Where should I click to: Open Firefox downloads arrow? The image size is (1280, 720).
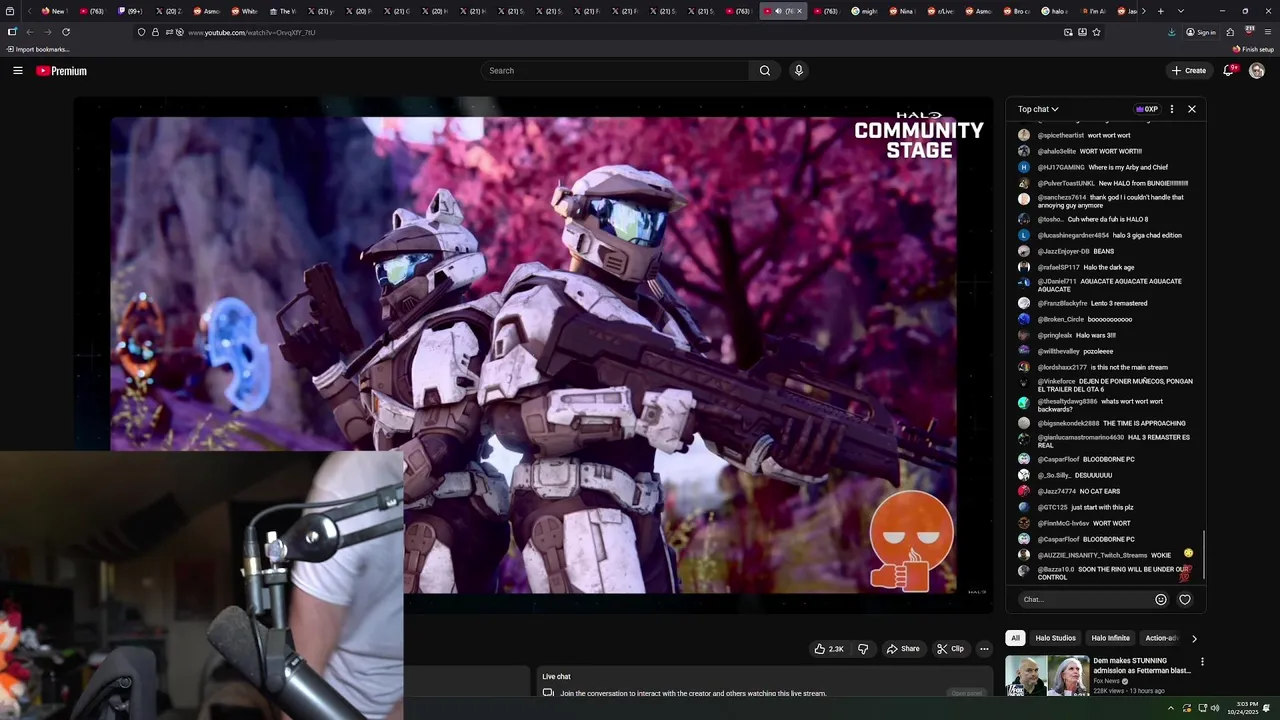pos(1172,32)
